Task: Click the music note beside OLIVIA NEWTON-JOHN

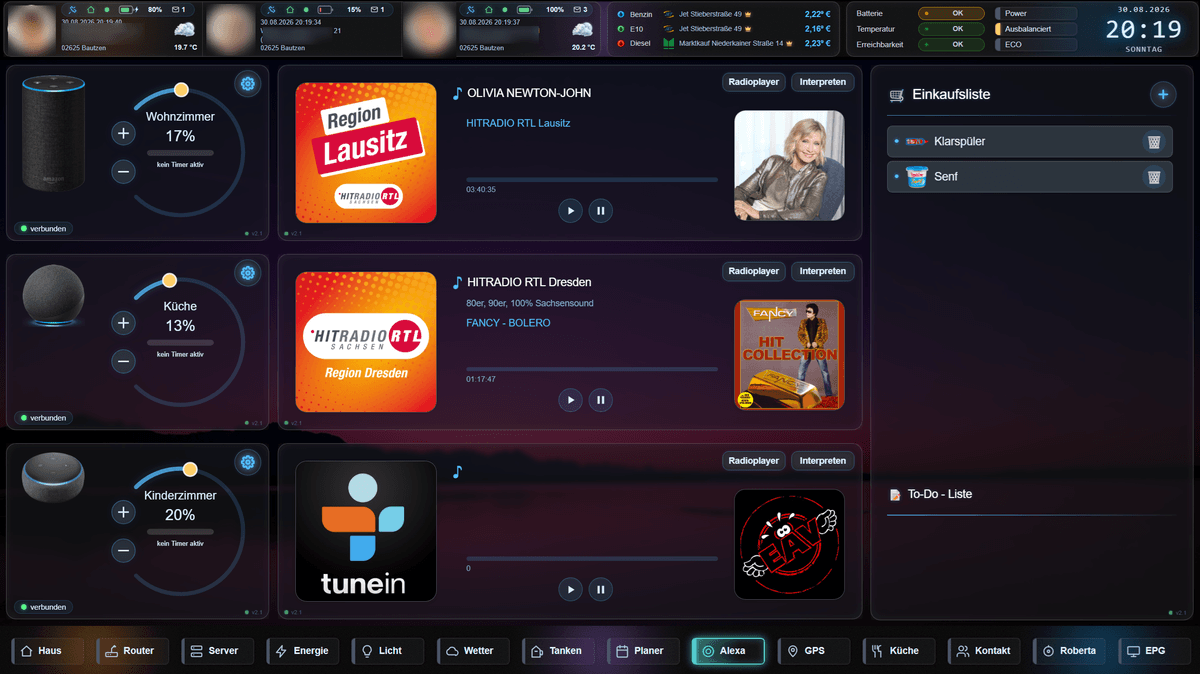Action: pyautogui.click(x=457, y=93)
